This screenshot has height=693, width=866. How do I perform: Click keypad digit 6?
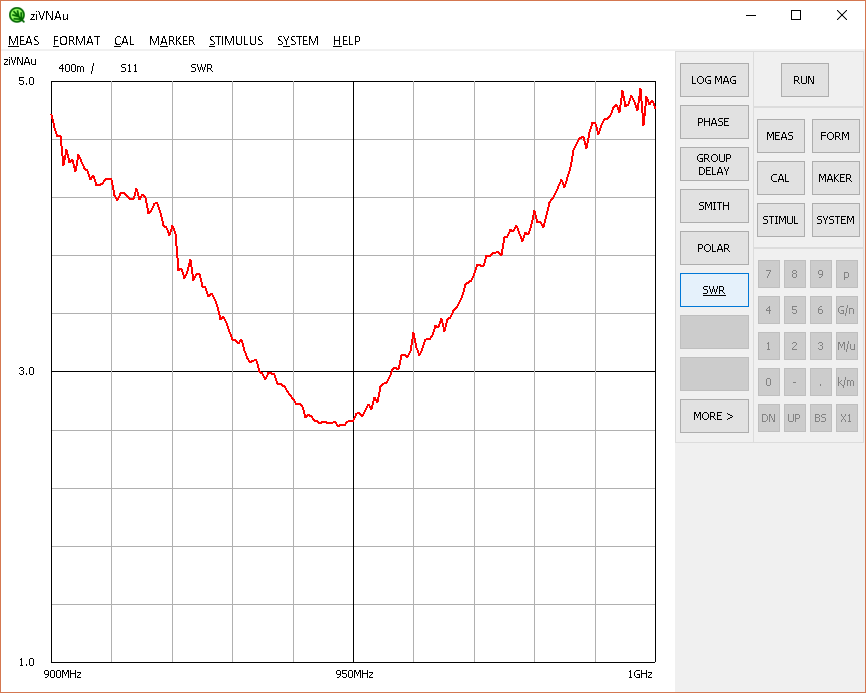[820, 310]
